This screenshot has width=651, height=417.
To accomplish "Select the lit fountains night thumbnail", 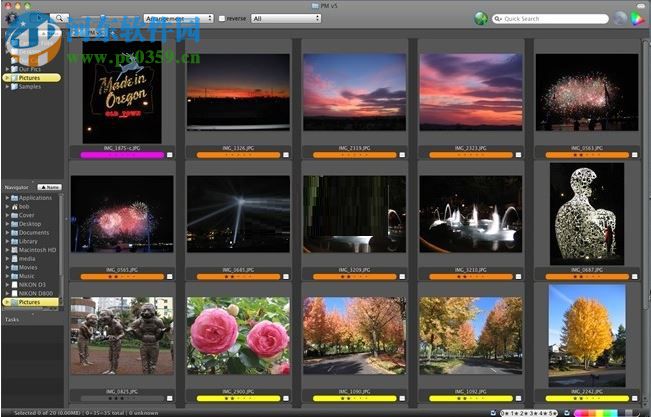I will (471, 214).
